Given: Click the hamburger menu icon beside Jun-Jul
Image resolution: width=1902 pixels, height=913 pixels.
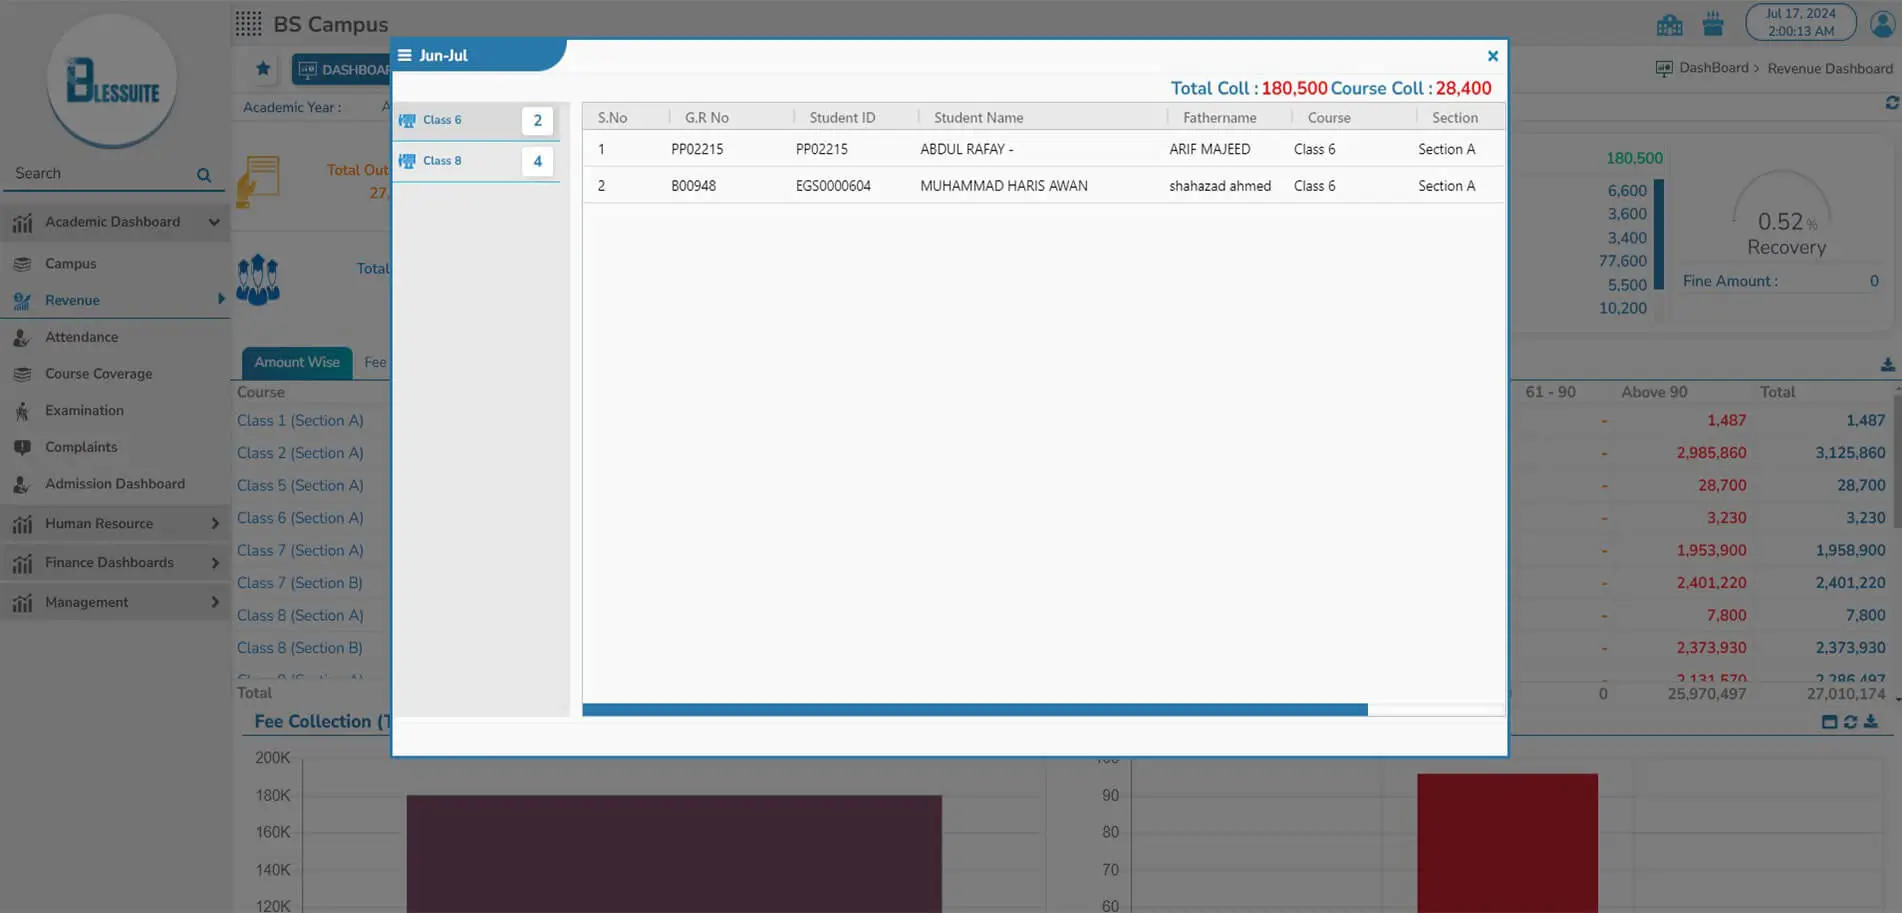Looking at the screenshot, I should click(x=405, y=56).
